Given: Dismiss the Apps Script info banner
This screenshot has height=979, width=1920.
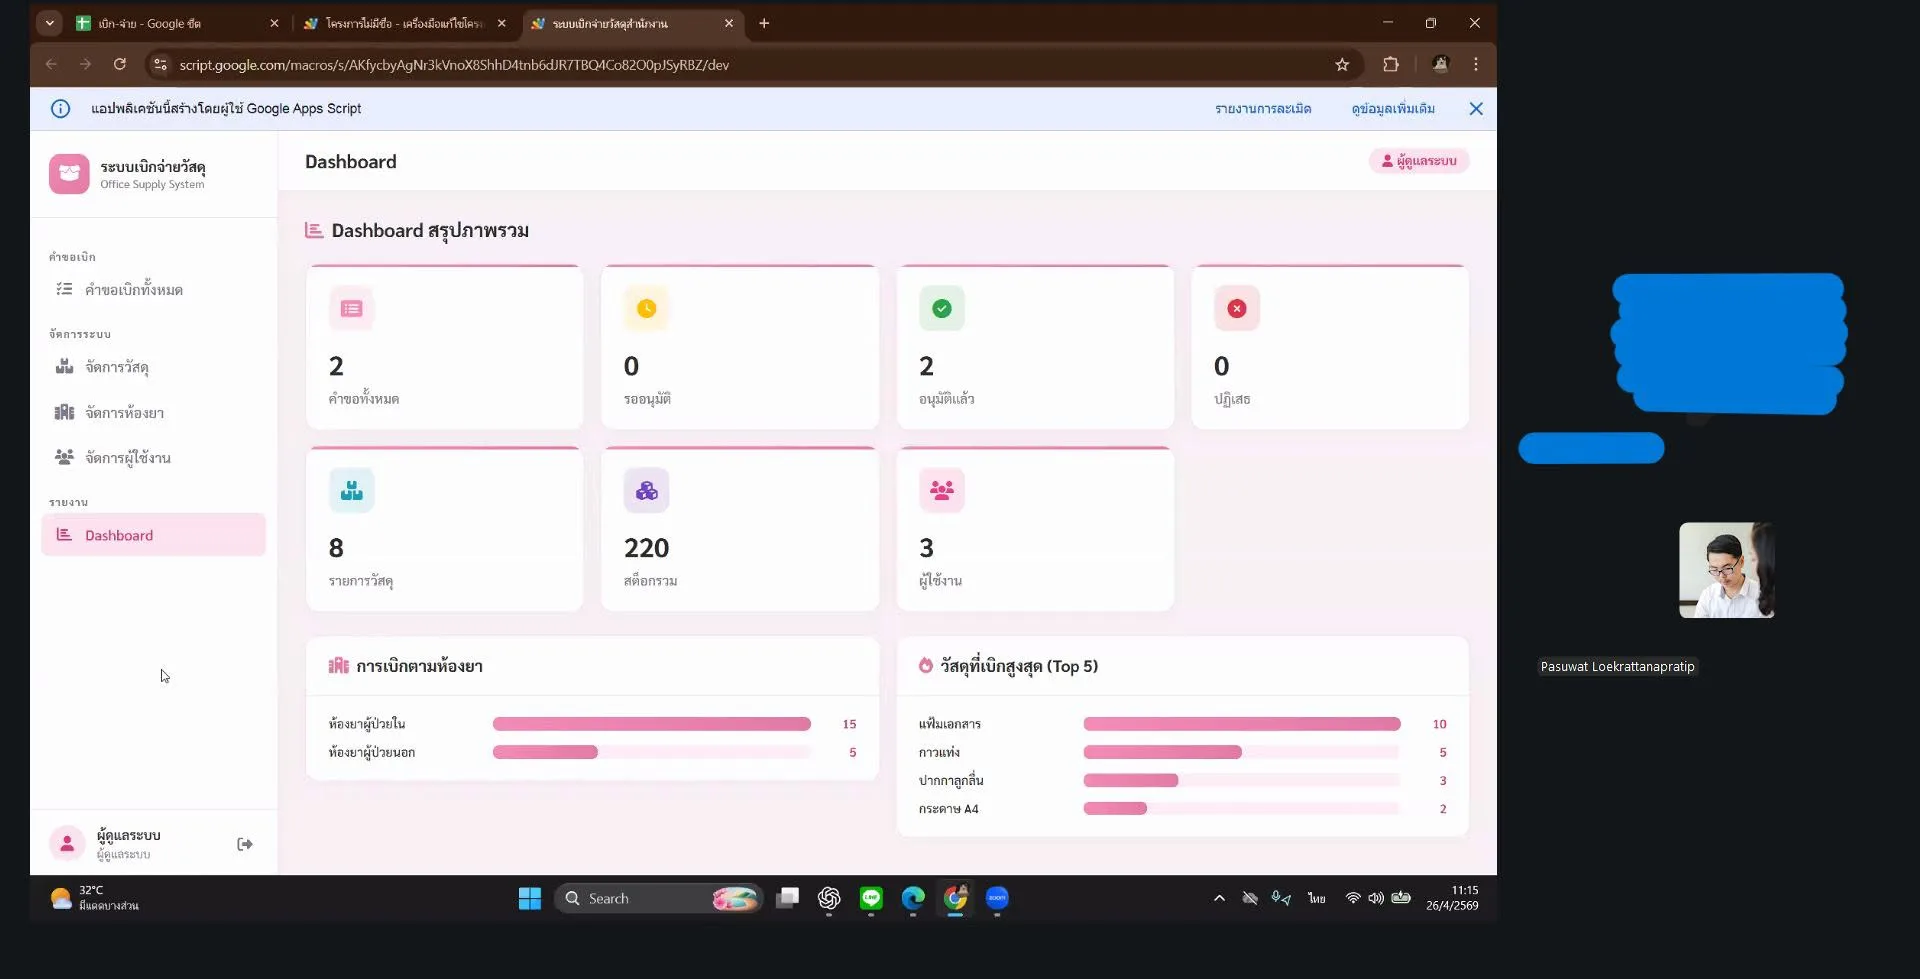Looking at the screenshot, I should pos(1476,109).
